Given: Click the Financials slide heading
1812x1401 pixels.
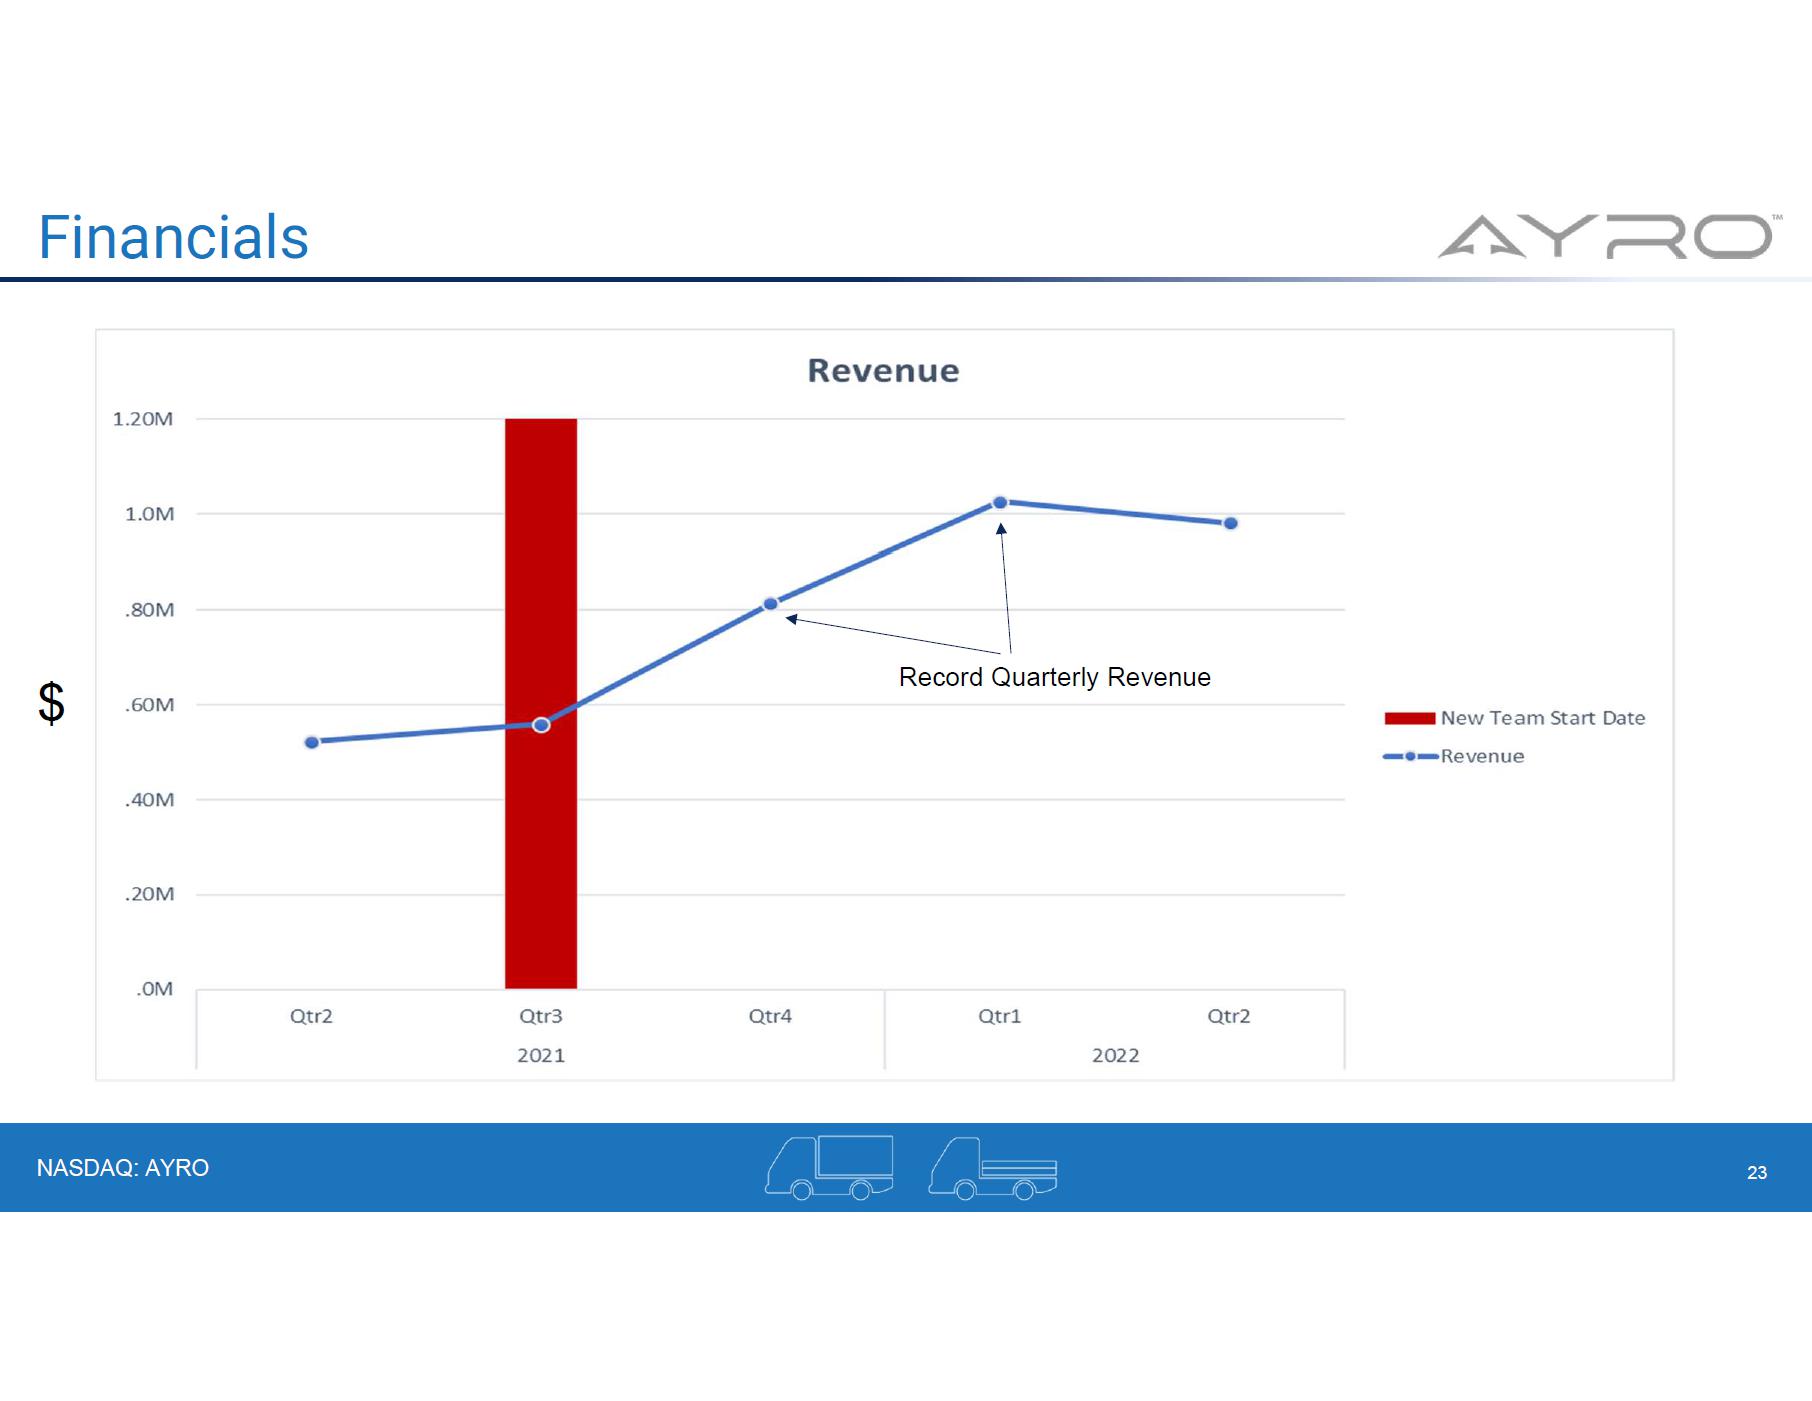Looking at the screenshot, I should pos(173,238).
